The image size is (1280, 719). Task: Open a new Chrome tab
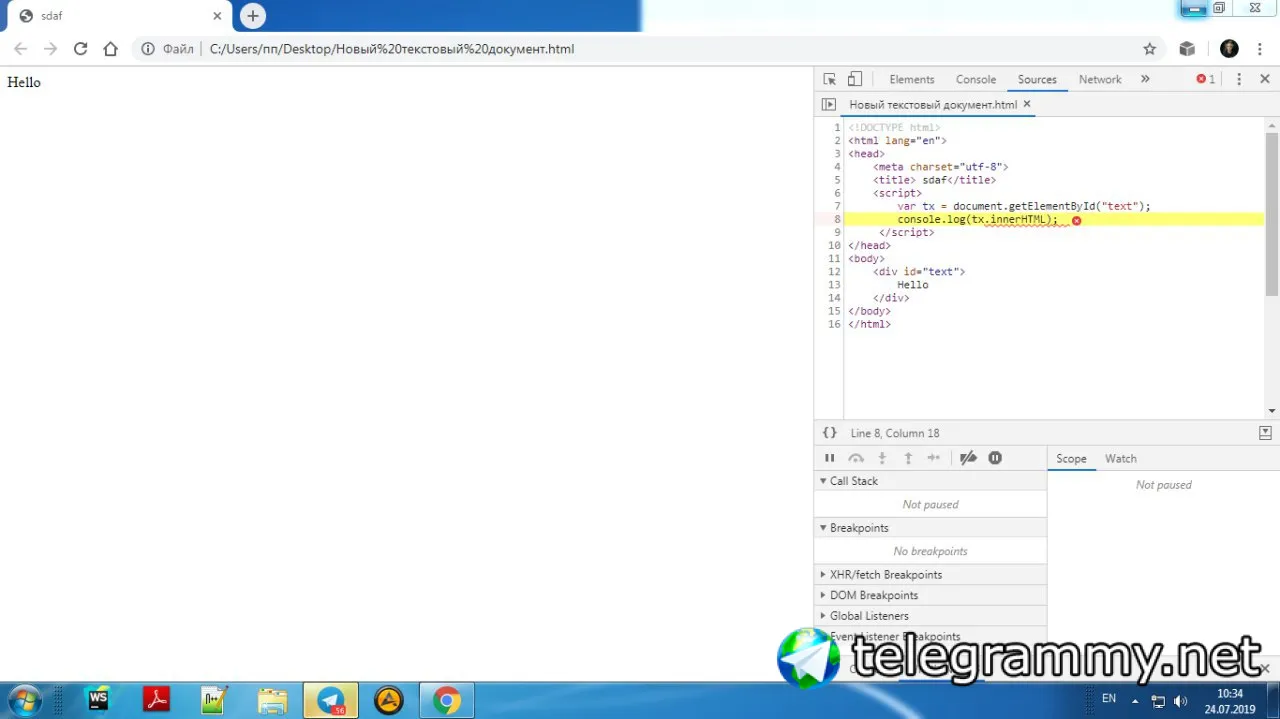pyautogui.click(x=253, y=16)
